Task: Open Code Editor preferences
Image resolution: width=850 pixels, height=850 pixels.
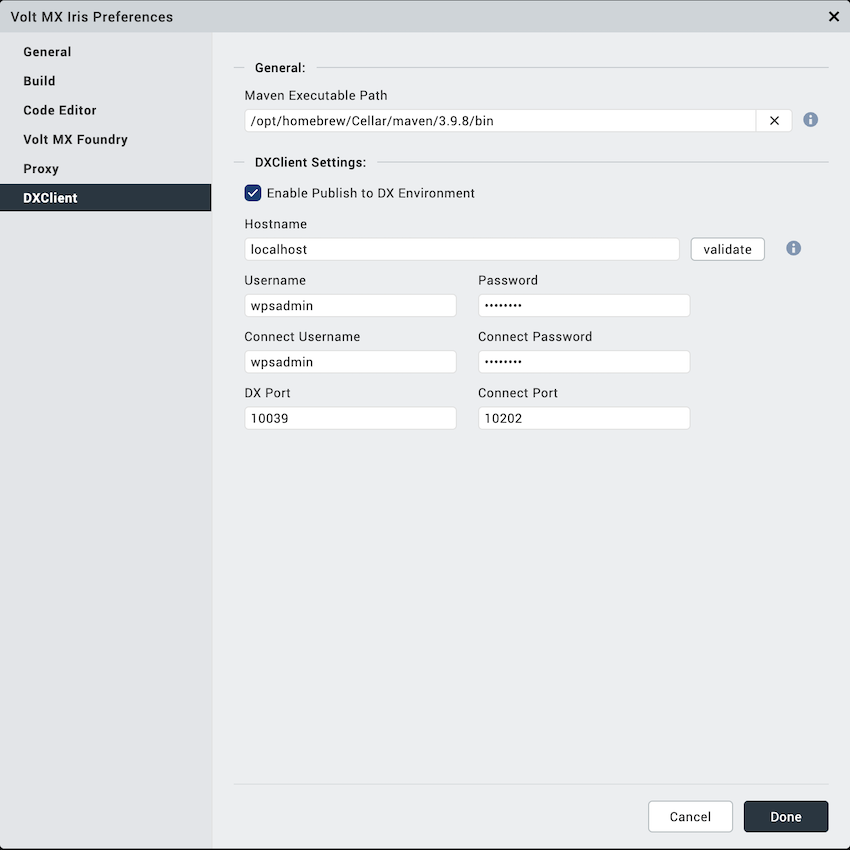Action: click(x=60, y=110)
